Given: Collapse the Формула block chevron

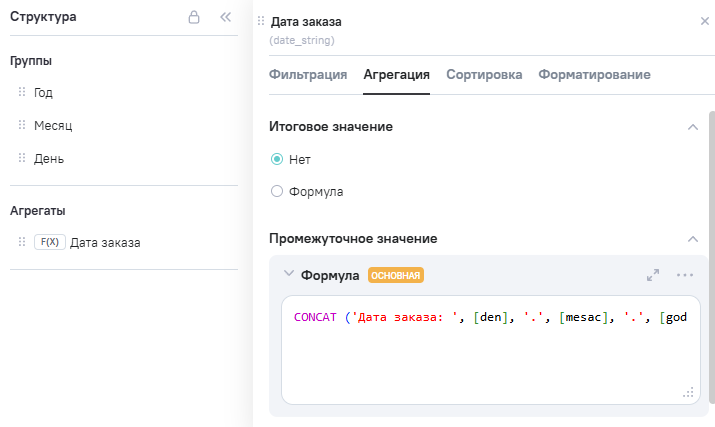Looking at the screenshot, I should (289, 274).
